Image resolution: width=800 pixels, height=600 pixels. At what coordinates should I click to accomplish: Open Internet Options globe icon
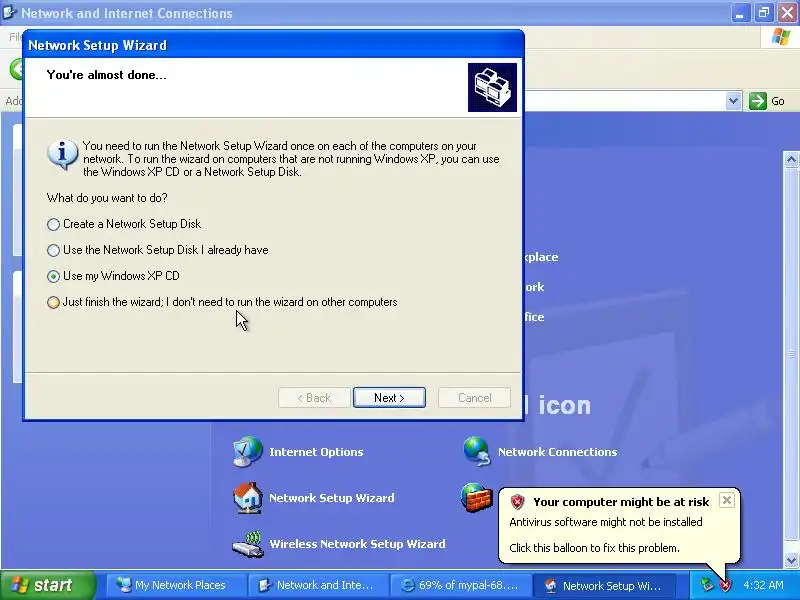(x=248, y=452)
